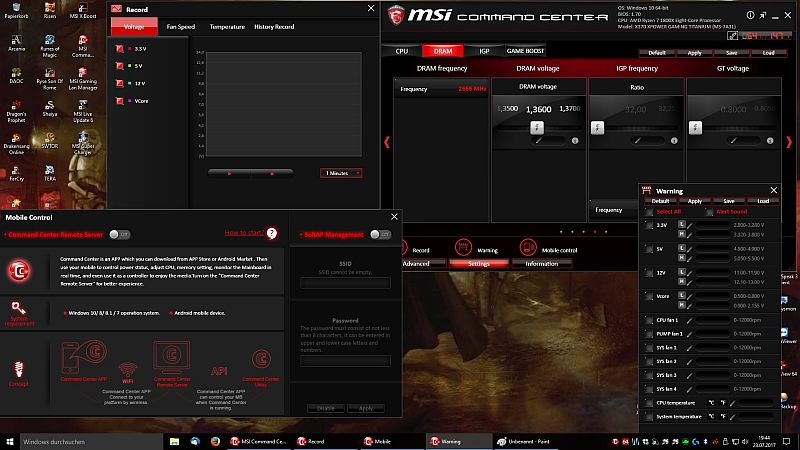The width and height of the screenshot is (800, 450).
Task: Check the SYS fan 2 checkbox in Warning
Action: coord(649,361)
